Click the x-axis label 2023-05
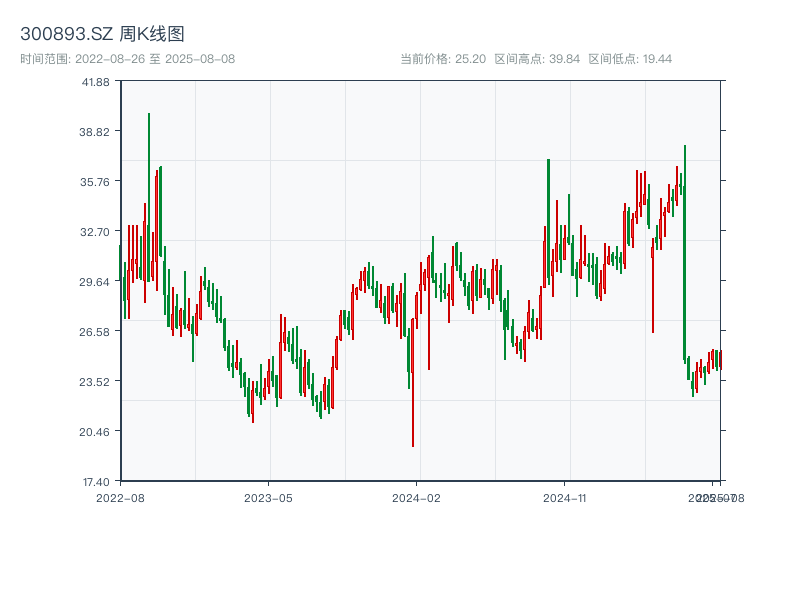Viewport: 800px width, 600px height. tap(268, 498)
